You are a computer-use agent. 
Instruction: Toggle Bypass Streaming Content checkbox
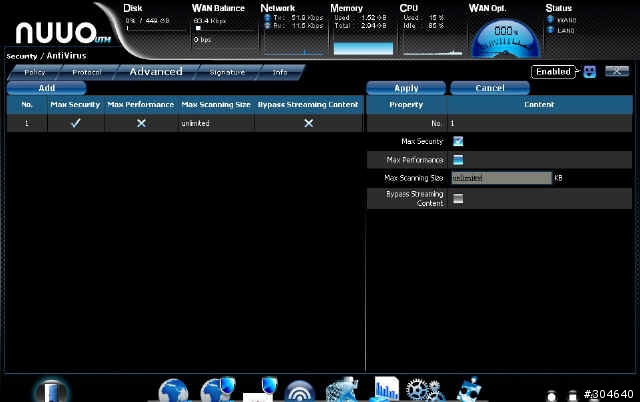click(x=458, y=198)
